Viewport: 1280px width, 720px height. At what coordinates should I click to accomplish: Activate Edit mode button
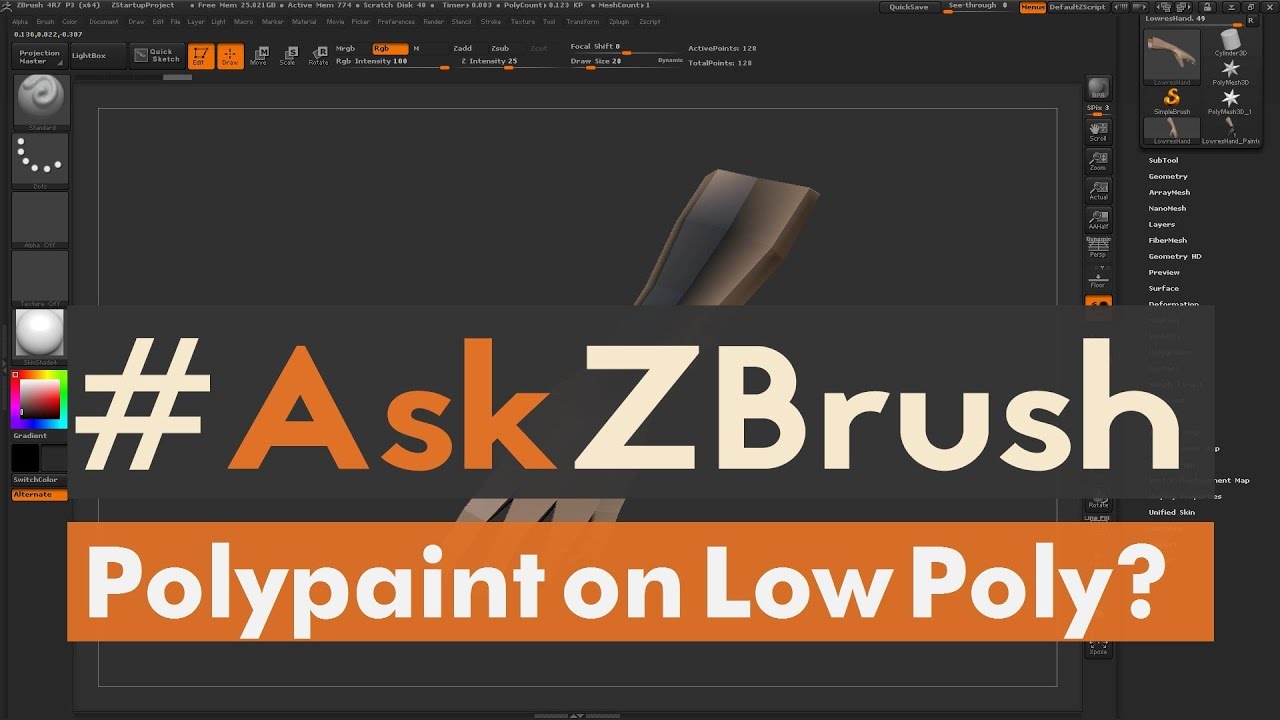pyautogui.click(x=199, y=56)
